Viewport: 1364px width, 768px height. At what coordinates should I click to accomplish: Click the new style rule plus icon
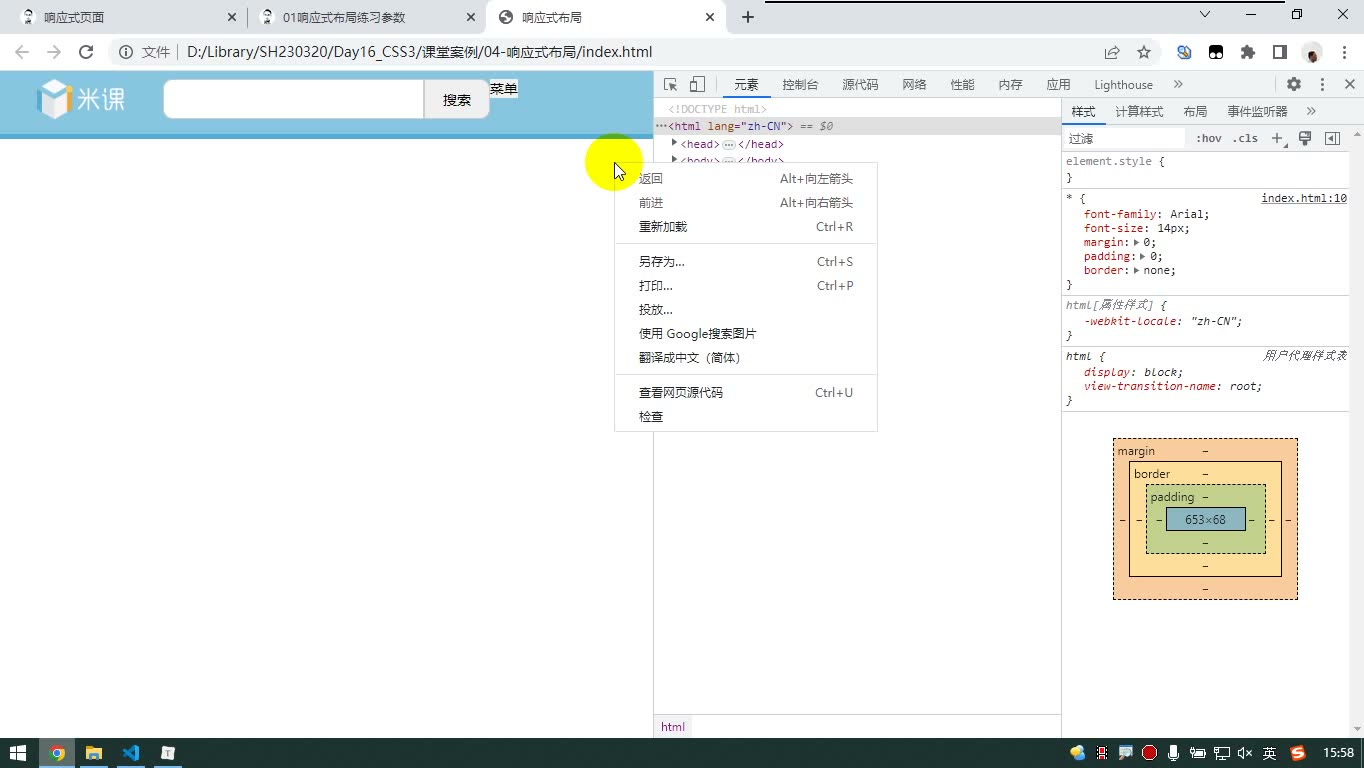[1278, 139]
